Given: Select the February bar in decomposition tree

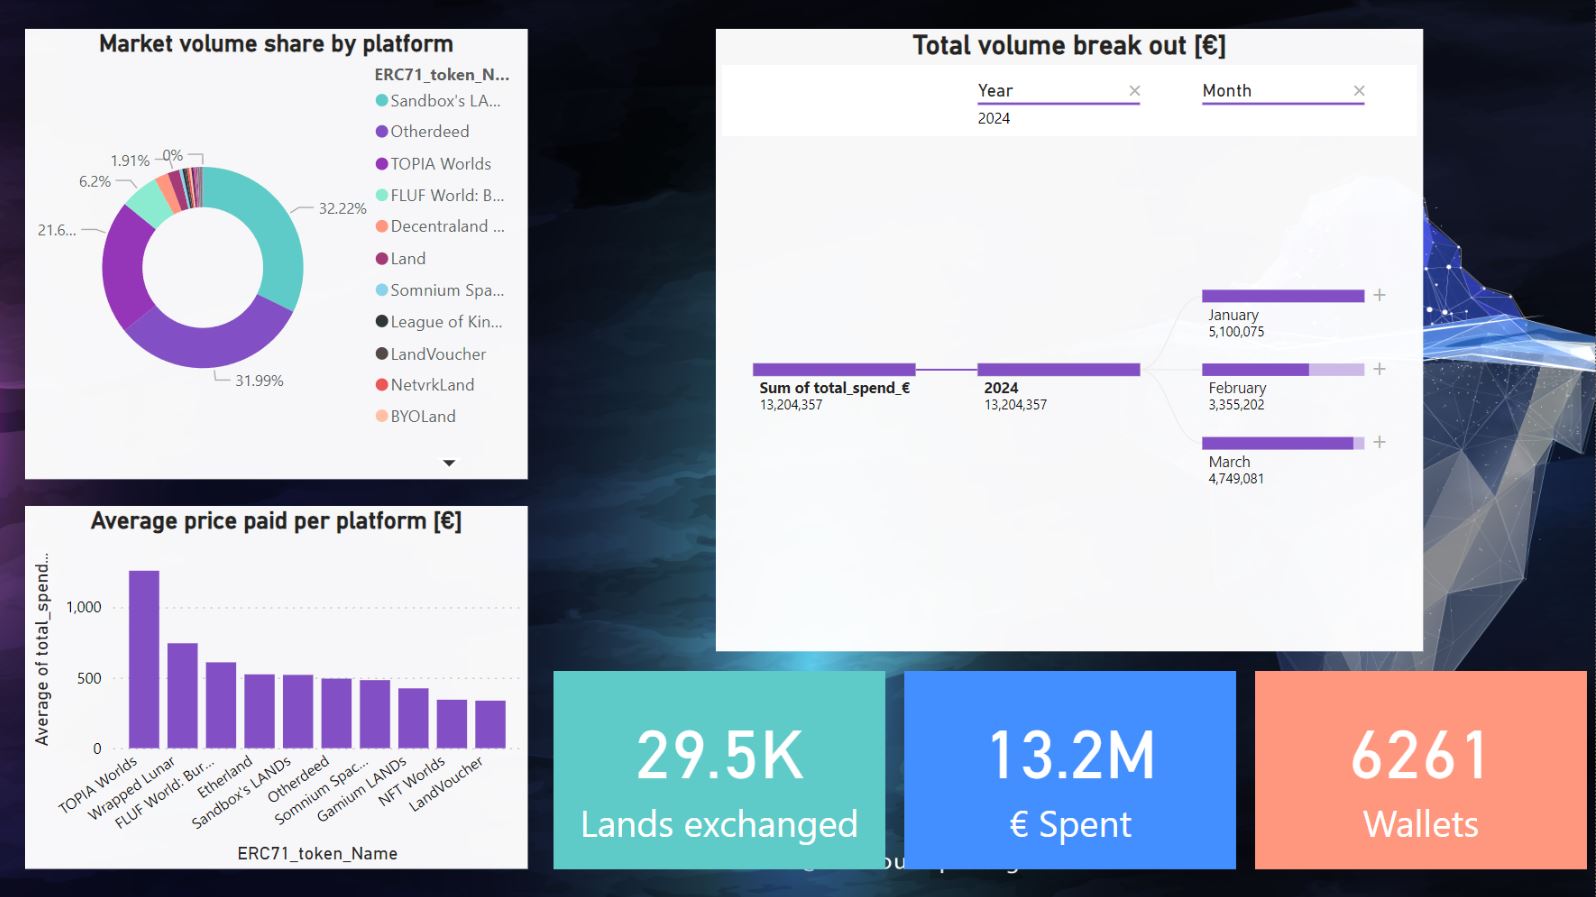Looking at the screenshot, I should [x=1283, y=369].
